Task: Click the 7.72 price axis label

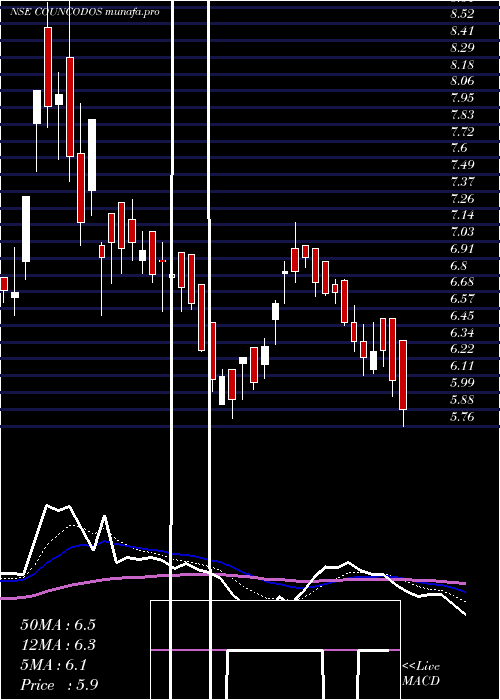Action: [462, 132]
